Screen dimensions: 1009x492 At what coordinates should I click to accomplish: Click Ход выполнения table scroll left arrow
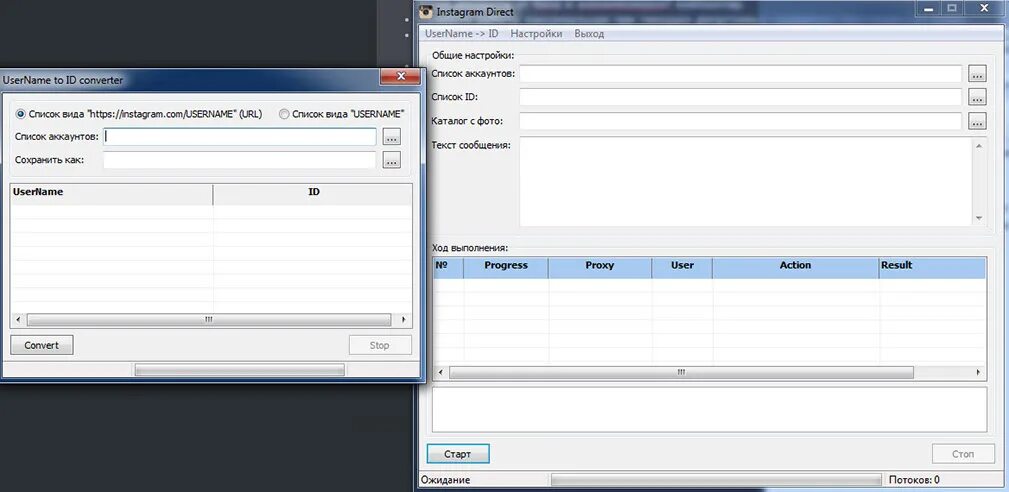pyautogui.click(x=441, y=372)
